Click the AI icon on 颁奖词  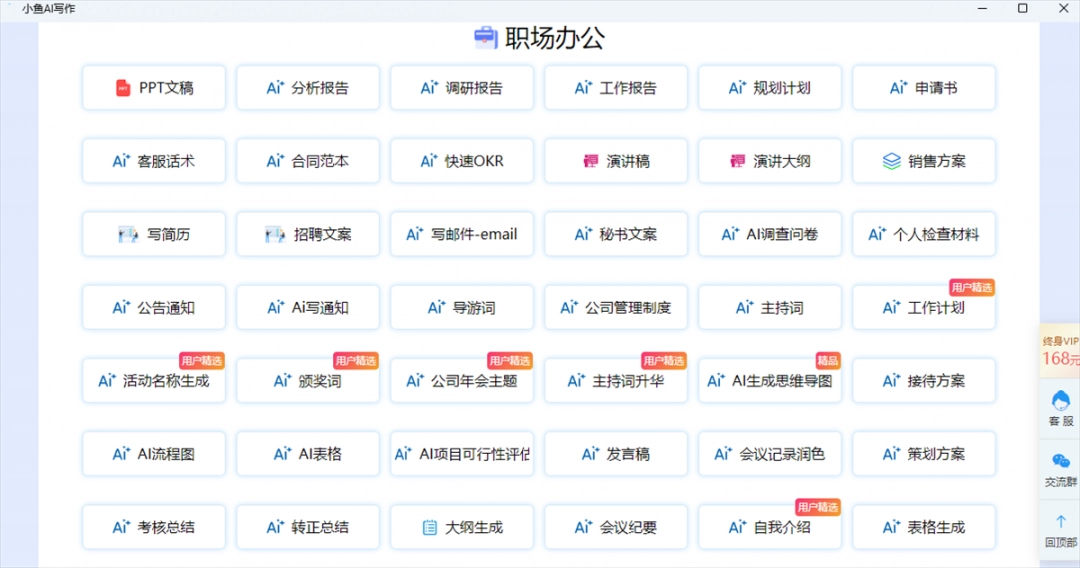click(x=282, y=380)
